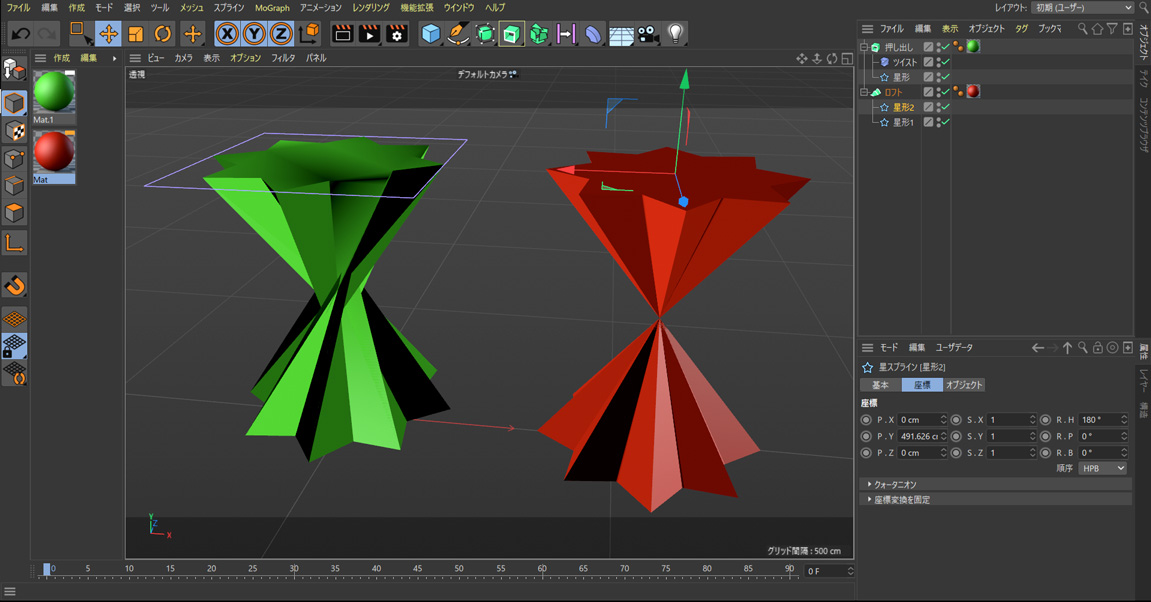1151x602 pixels.
Task: Click the 基本 tab button
Action: click(880, 385)
